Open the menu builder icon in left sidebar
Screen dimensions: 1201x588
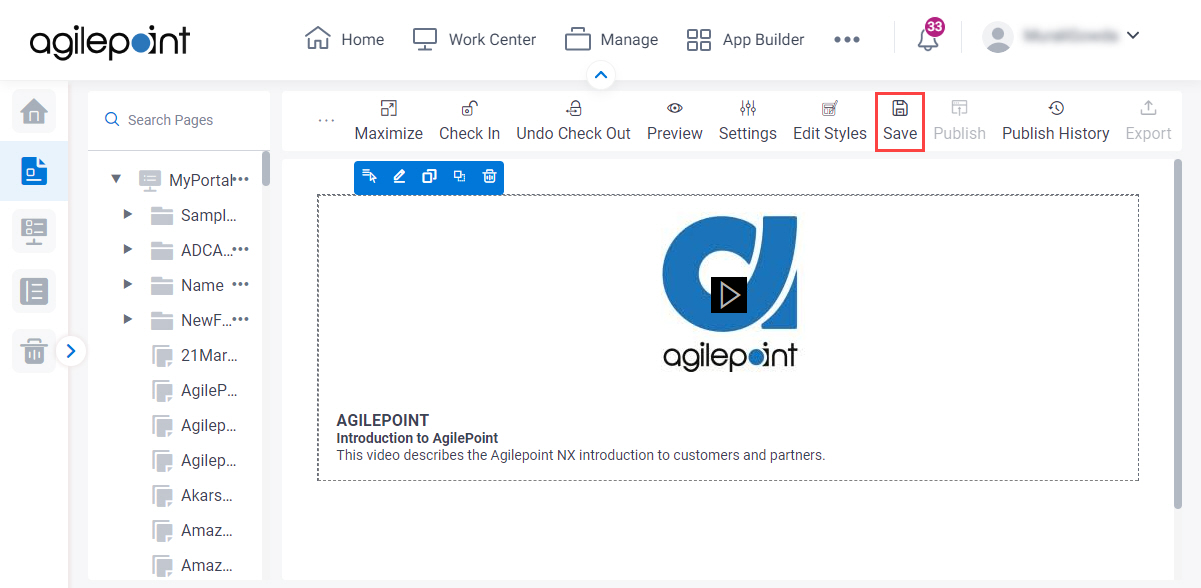pyautogui.click(x=34, y=230)
